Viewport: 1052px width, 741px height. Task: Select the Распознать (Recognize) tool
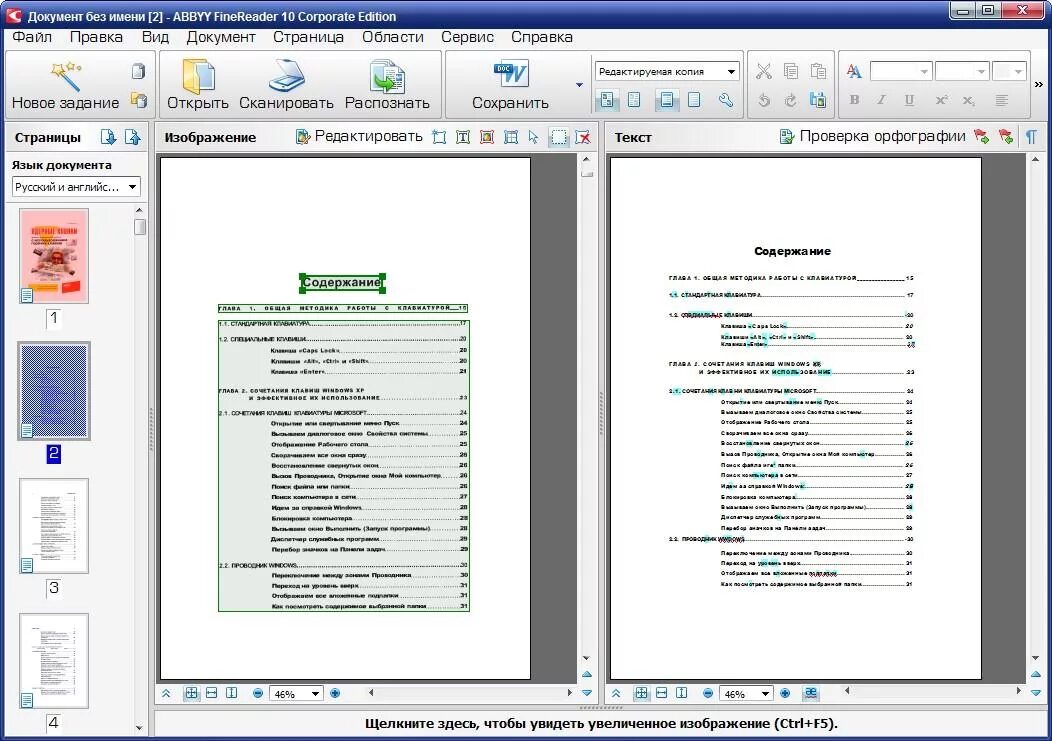[x=386, y=83]
